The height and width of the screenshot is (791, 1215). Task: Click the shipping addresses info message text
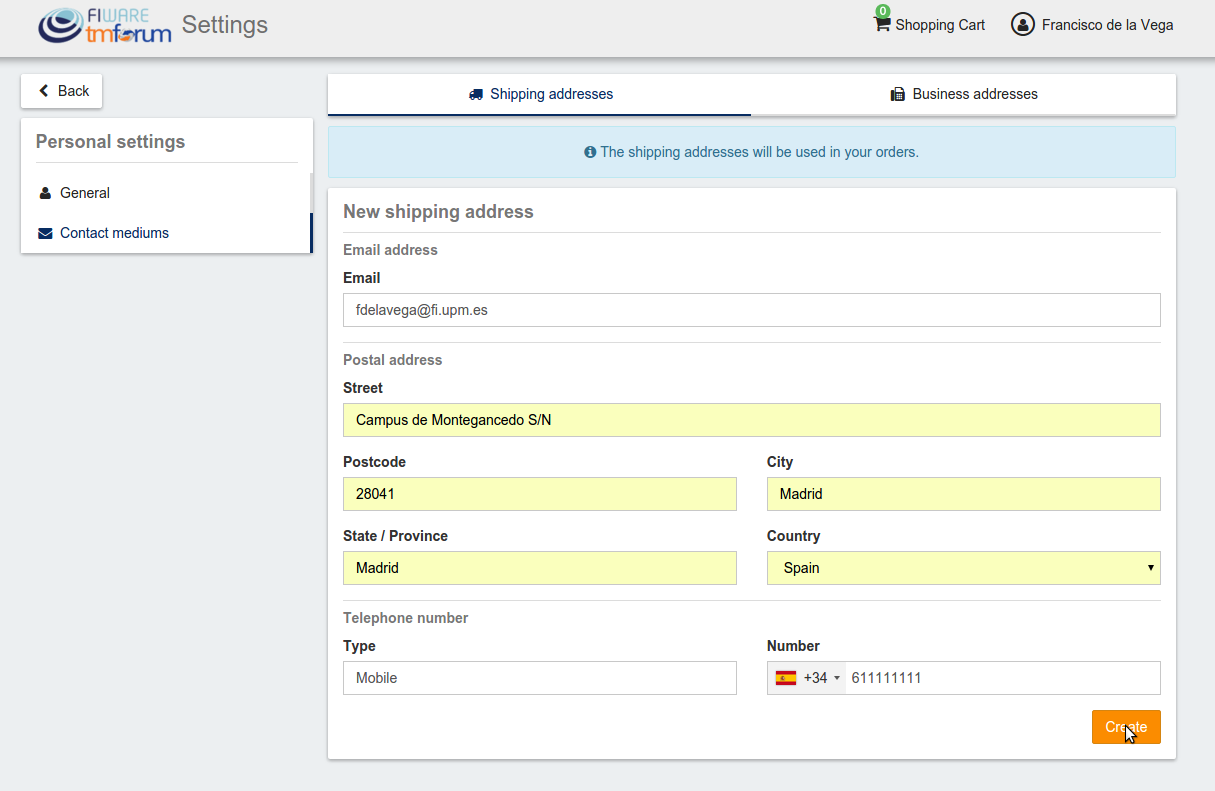759,152
